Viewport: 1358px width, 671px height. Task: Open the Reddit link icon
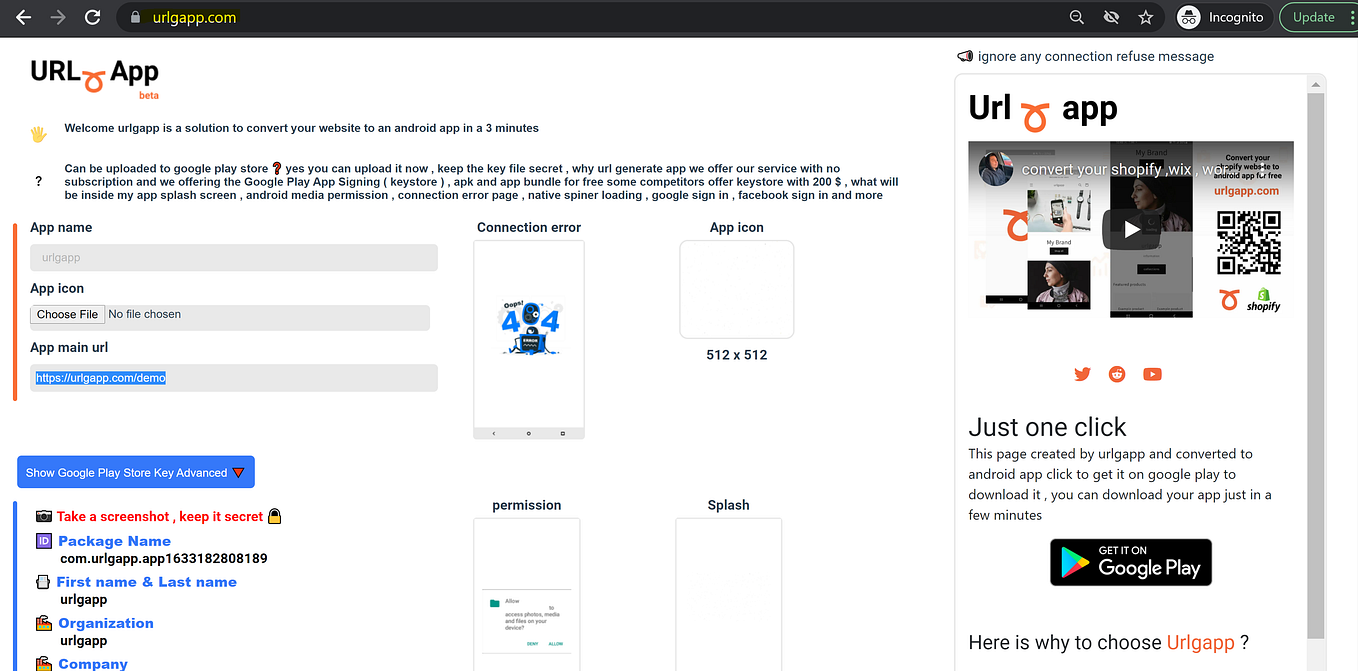click(1117, 374)
